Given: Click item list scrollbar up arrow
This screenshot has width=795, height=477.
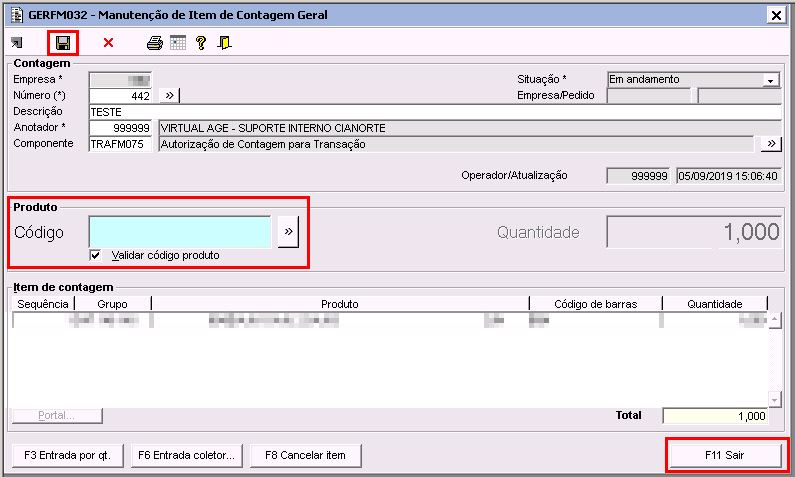Looking at the screenshot, I should pos(774,320).
